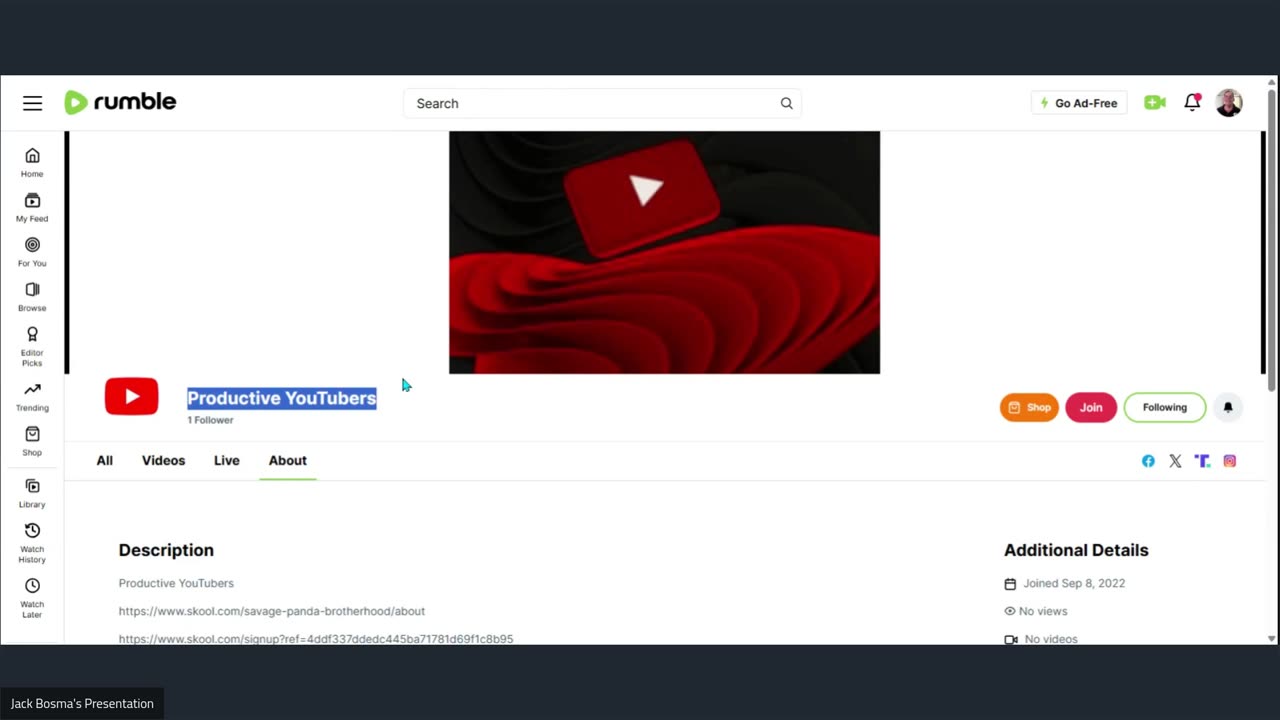Click the Rumble logo
Screen dimensions: 1280x720
pos(120,102)
